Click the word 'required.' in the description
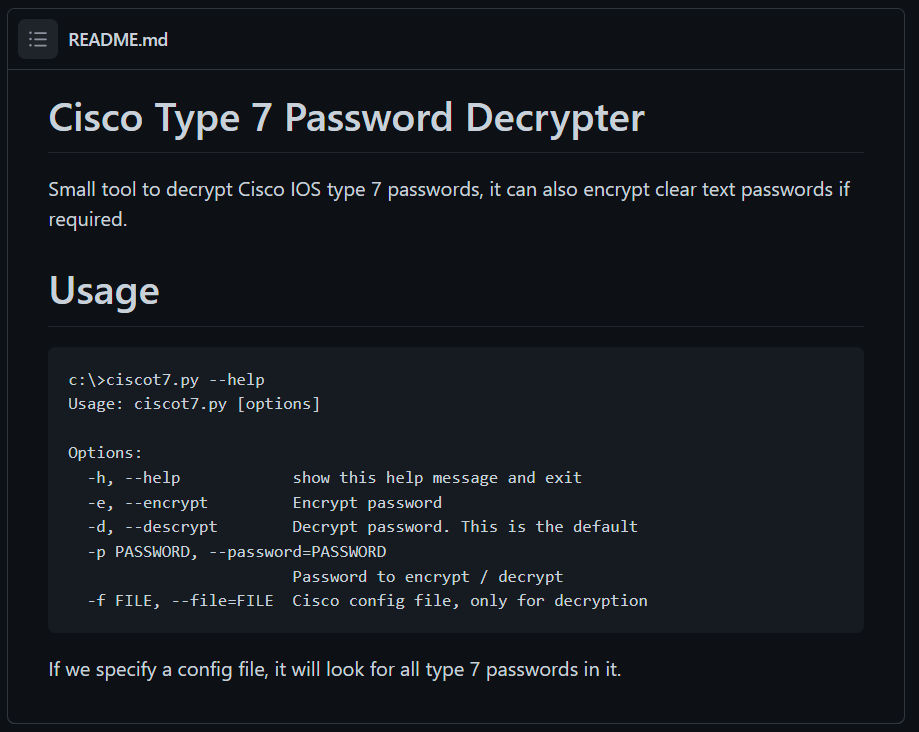The height and width of the screenshot is (732, 919). pyautogui.click(x=88, y=219)
